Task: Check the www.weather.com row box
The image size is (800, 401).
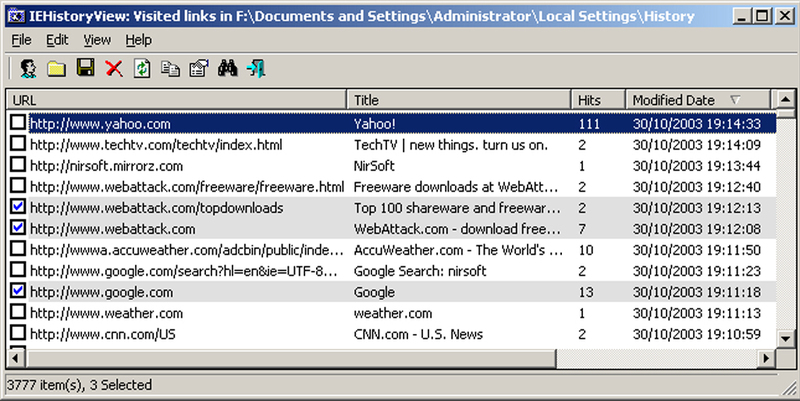Action: 18,312
